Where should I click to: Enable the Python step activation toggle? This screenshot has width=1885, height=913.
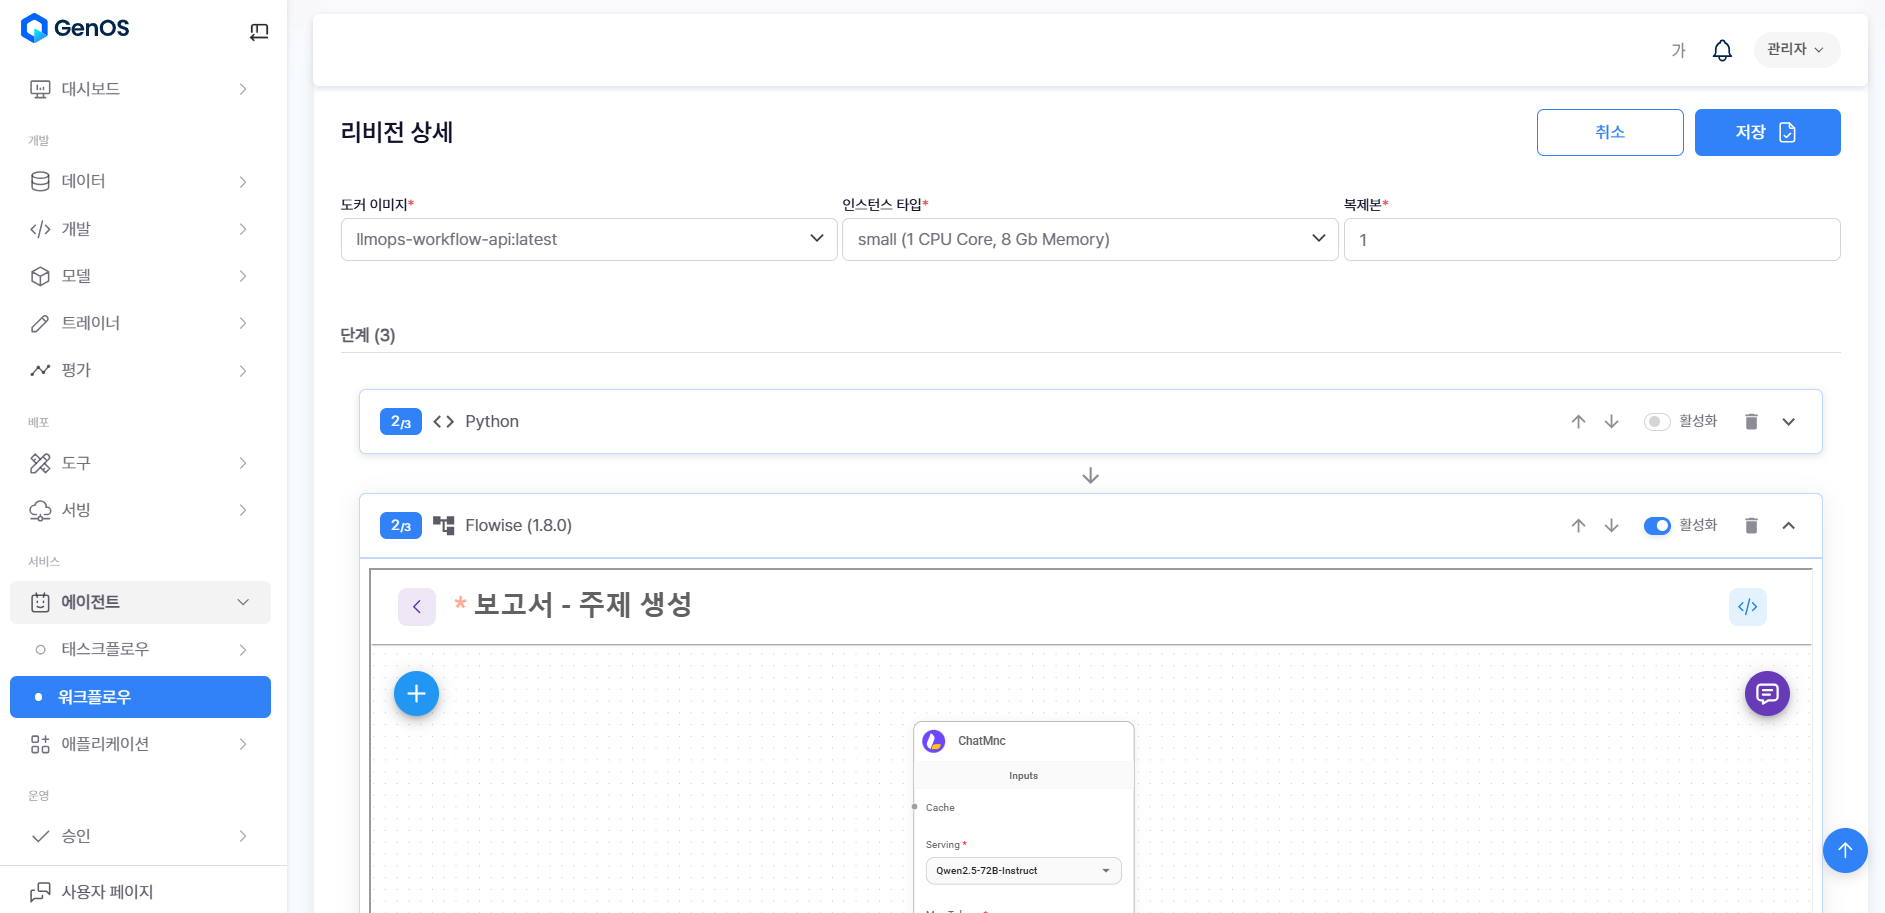pyautogui.click(x=1657, y=422)
